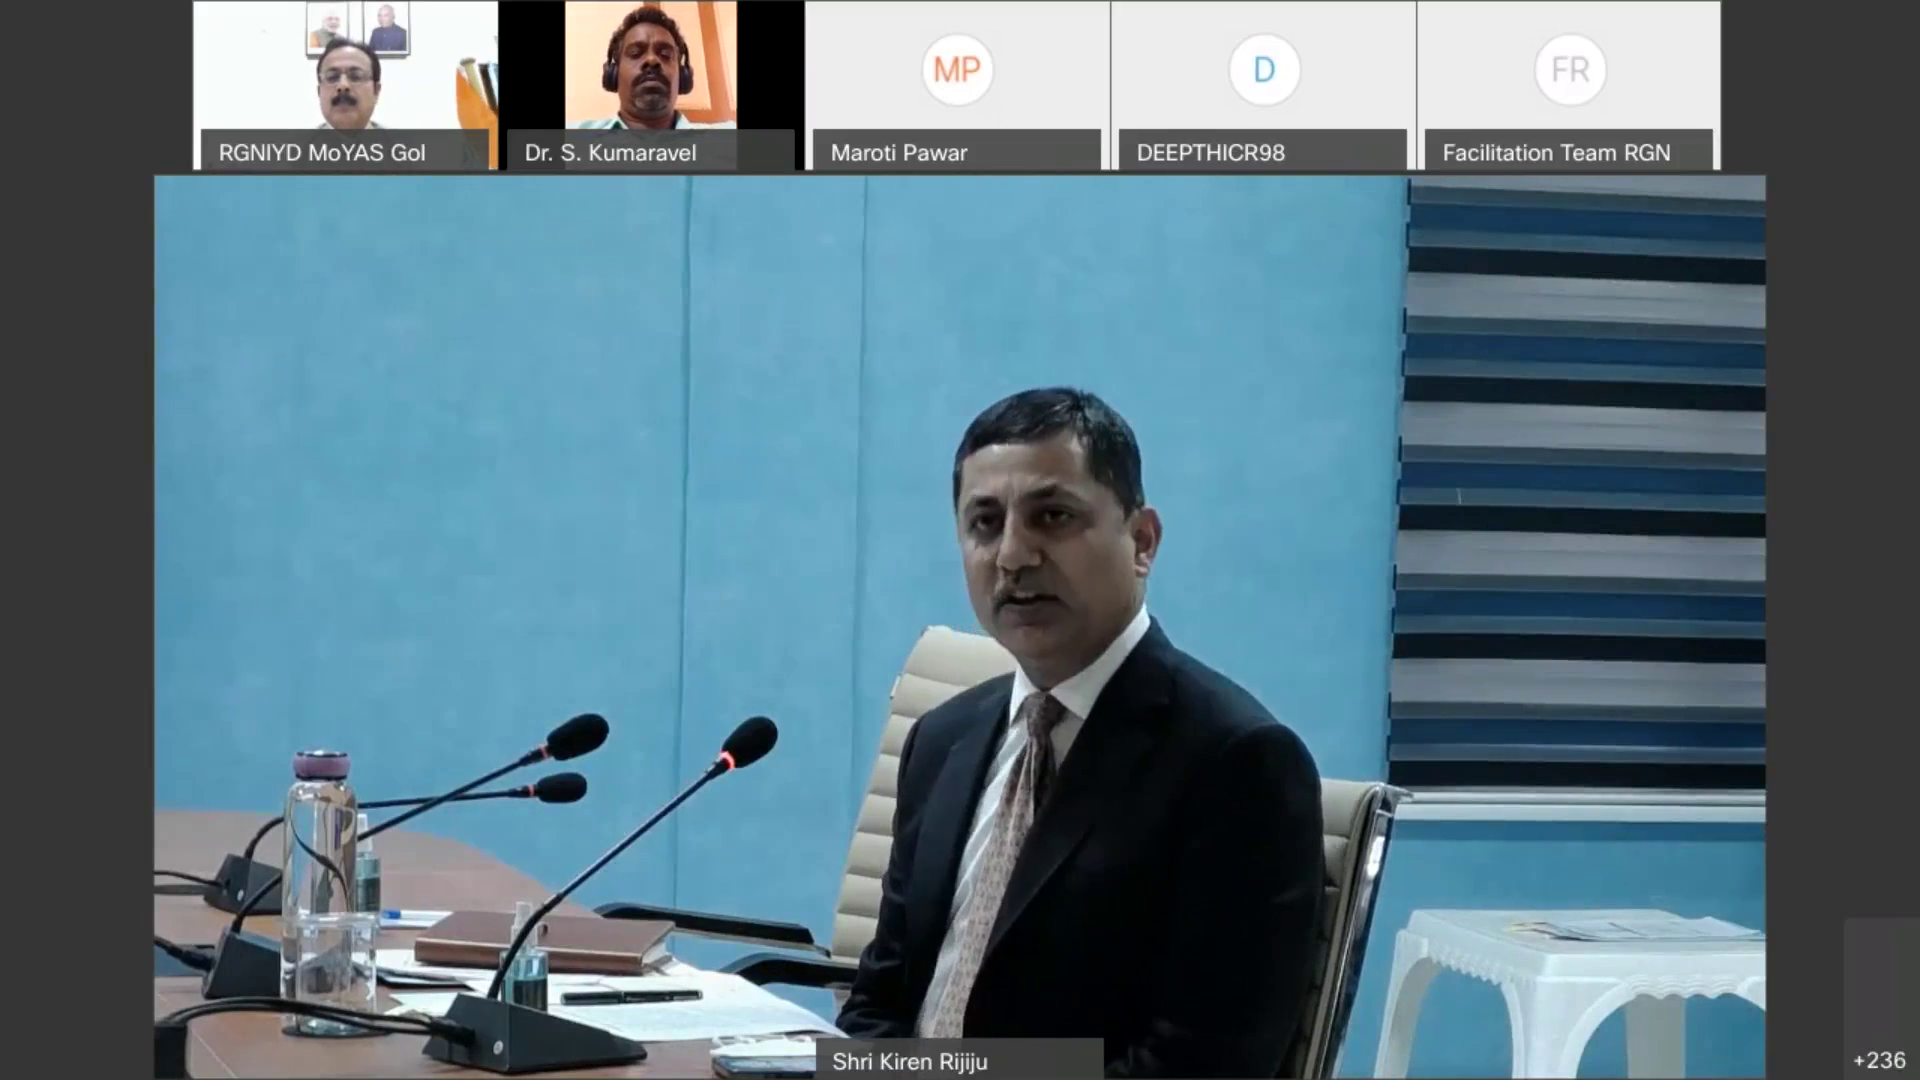Click the Dr. S. Kumaravel name label
1920x1080 pixels.
pos(651,152)
